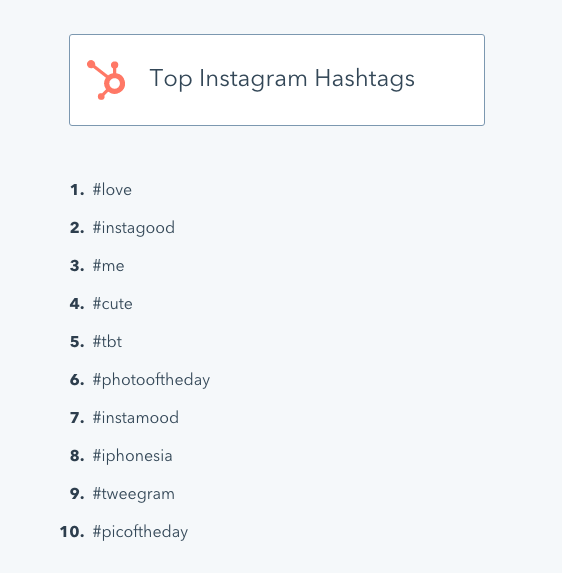This screenshot has width=562, height=573.
Task: Click the orange HubSpot sprocket logo
Action: 106,80
